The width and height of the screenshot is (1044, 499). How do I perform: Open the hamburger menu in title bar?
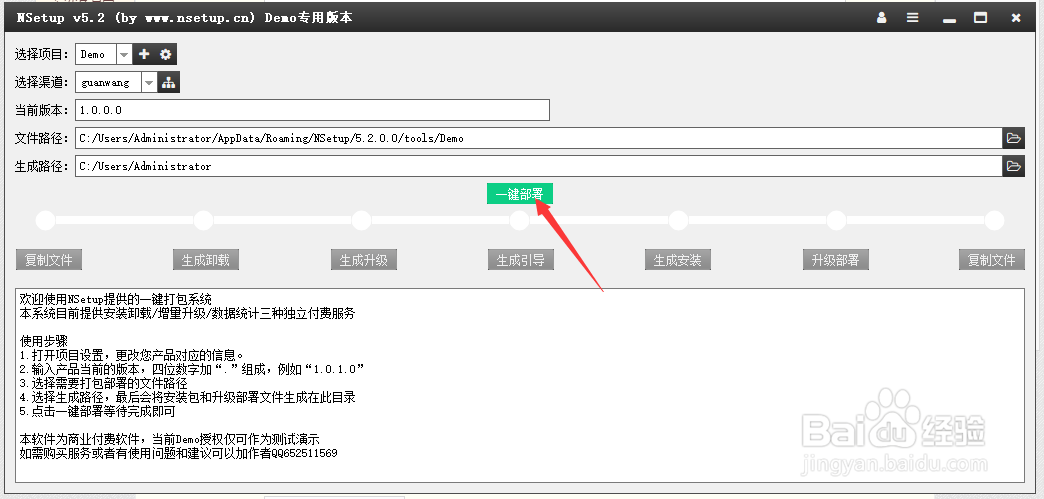[x=912, y=18]
